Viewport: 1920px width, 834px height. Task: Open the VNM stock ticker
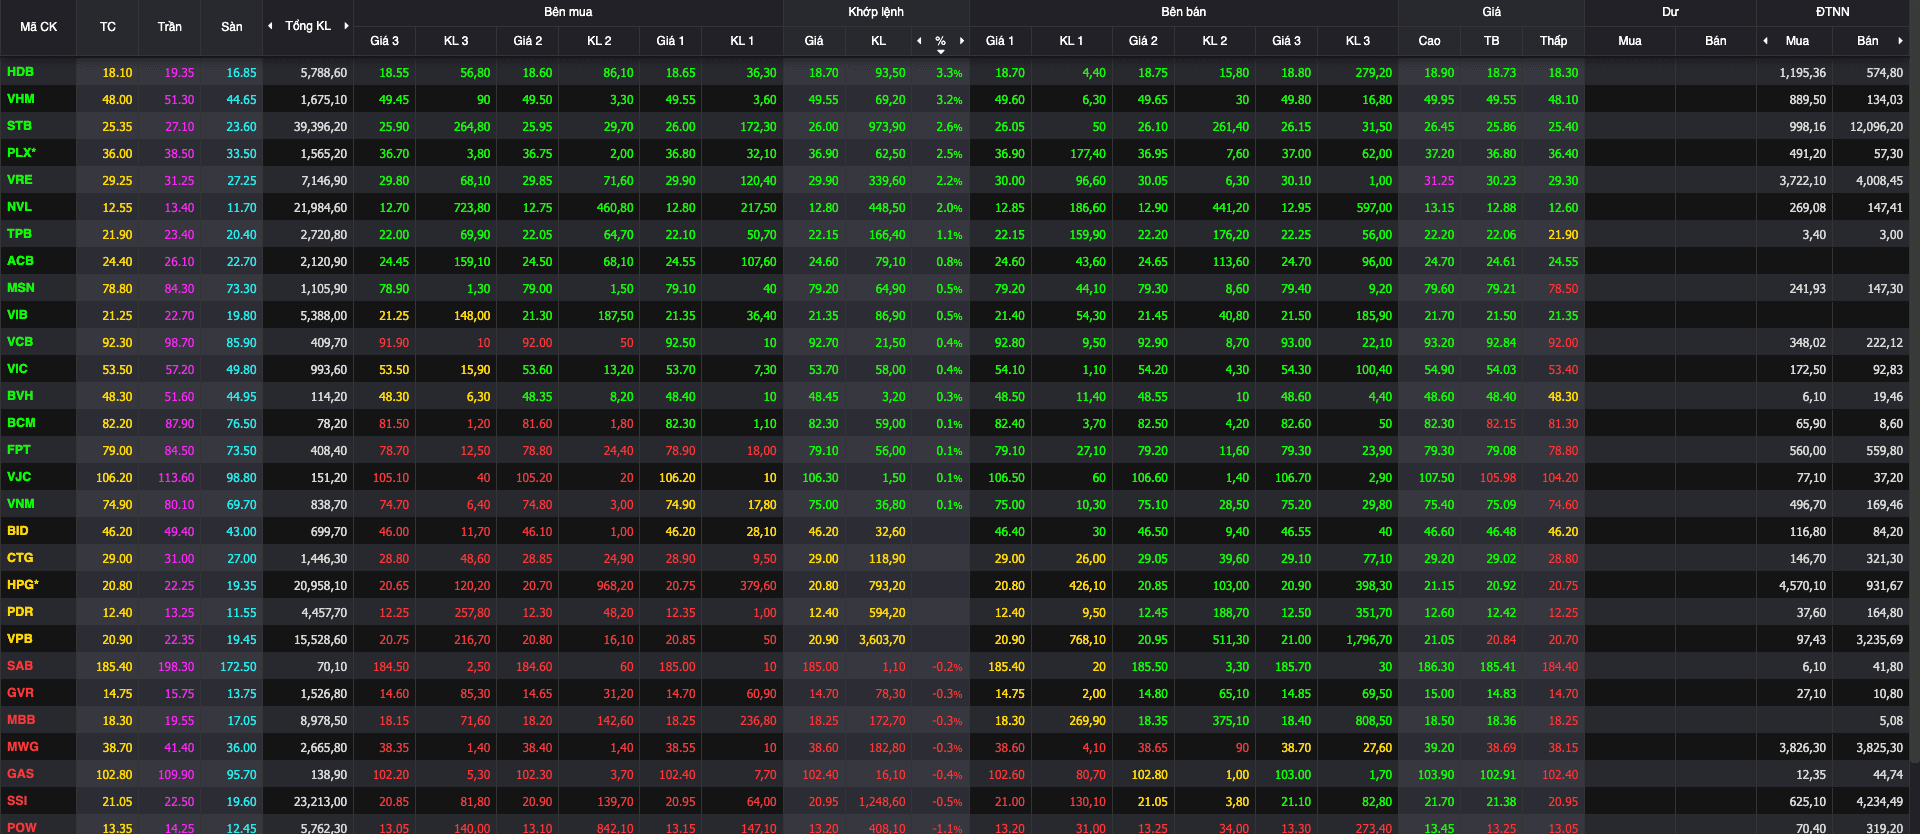click(x=20, y=504)
